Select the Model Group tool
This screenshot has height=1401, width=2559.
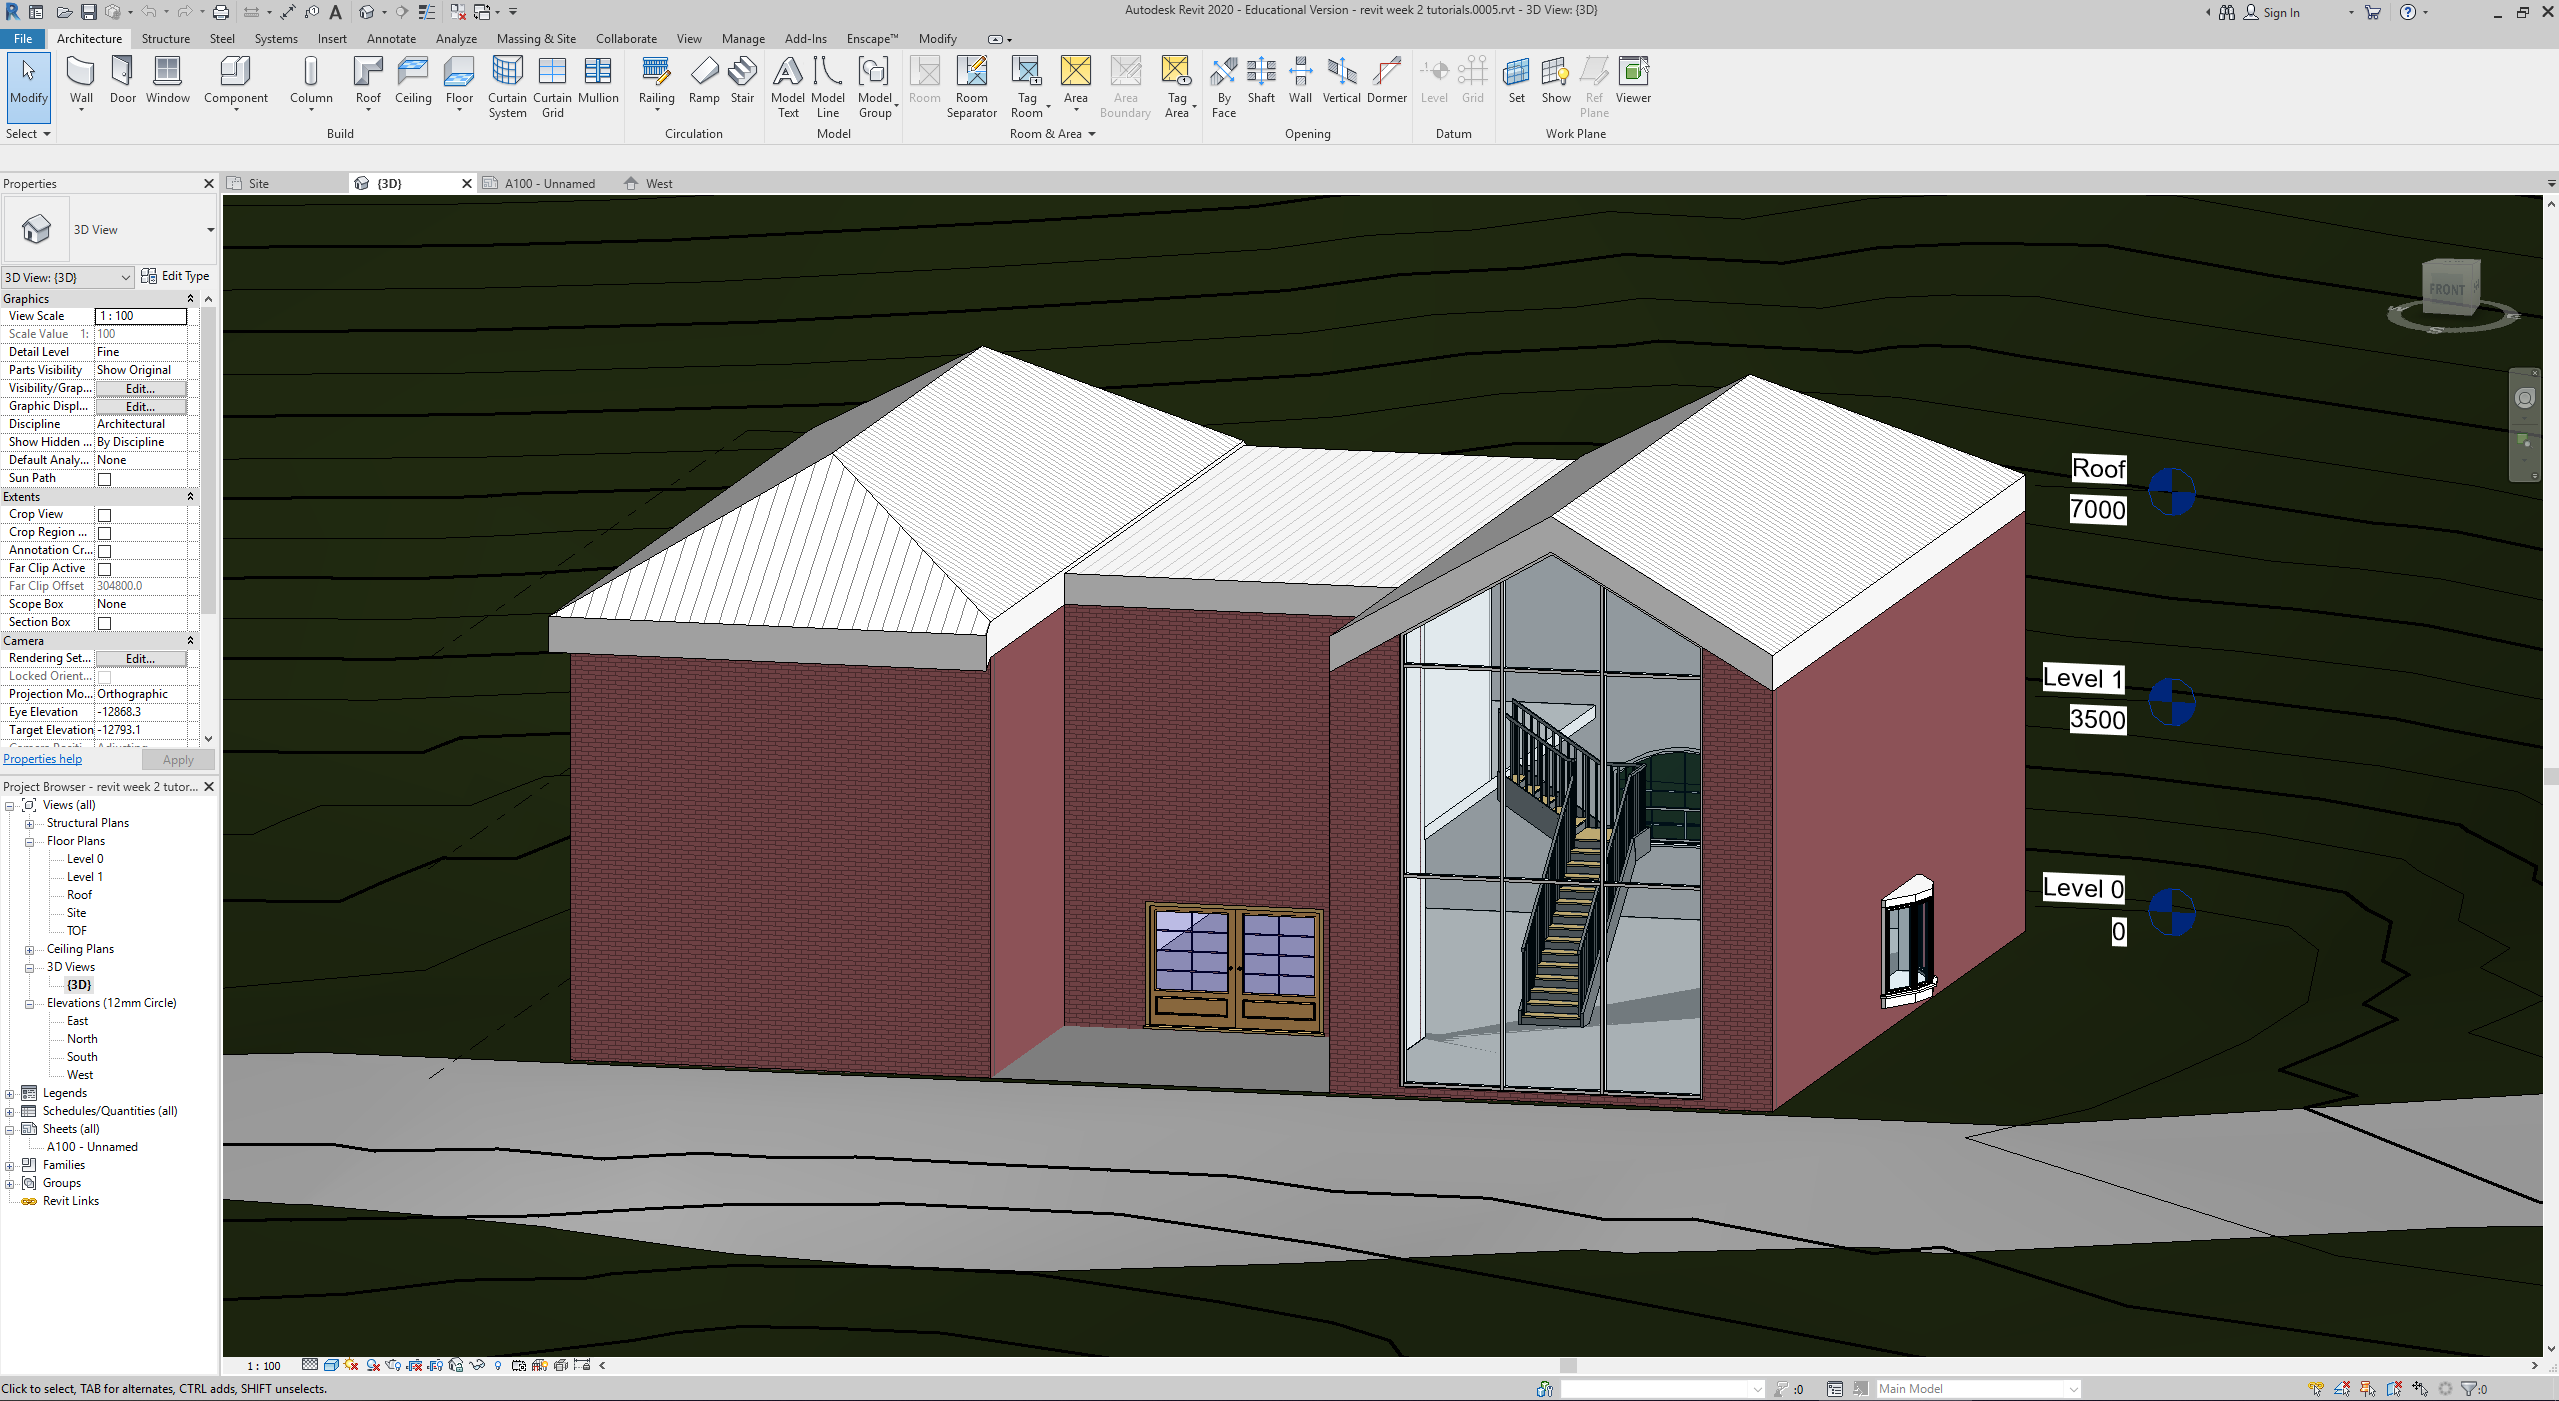pyautogui.click(x=875, y=87)
